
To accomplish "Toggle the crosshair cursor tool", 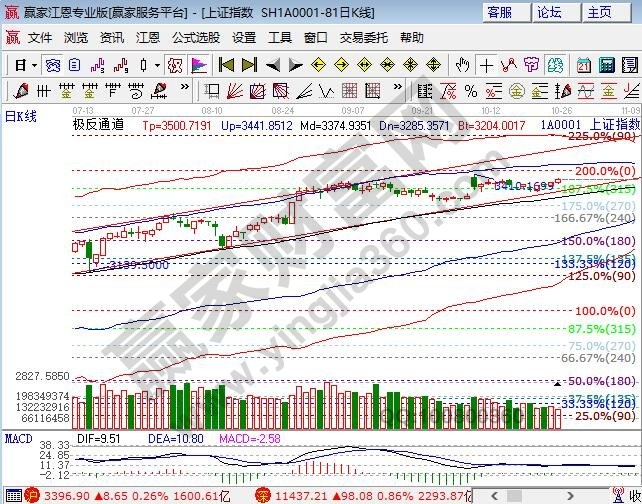I will (487, 65).
